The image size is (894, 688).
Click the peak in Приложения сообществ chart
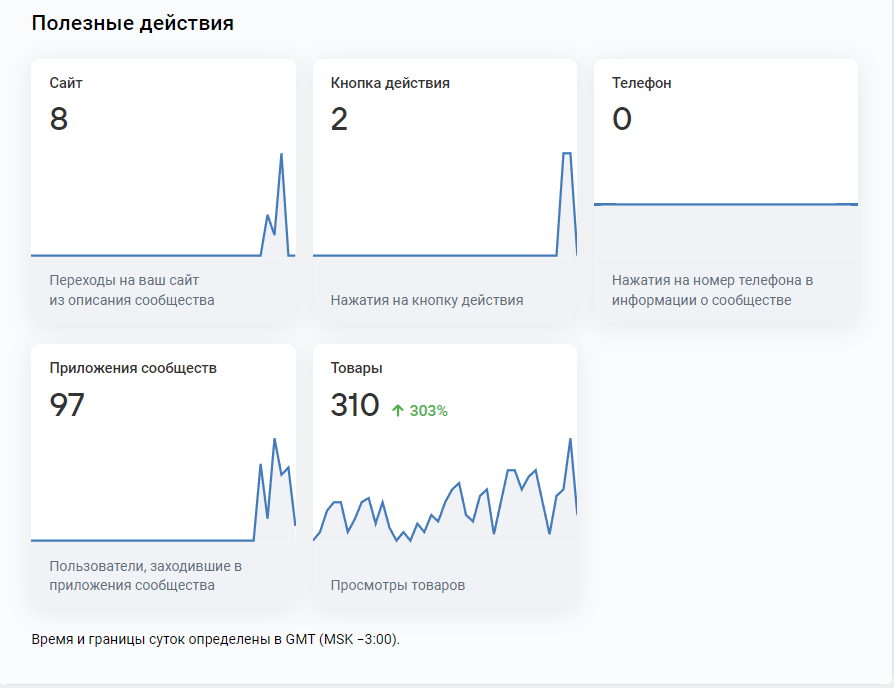coord(274,440)
